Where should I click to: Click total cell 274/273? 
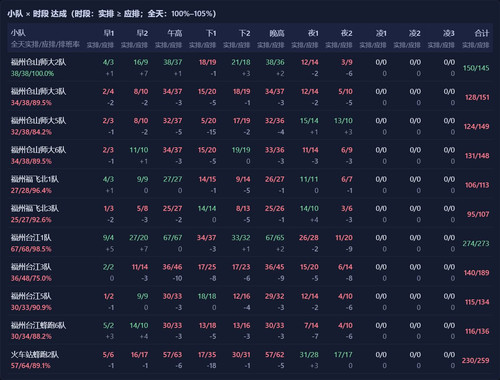click(x=476, y=244)
